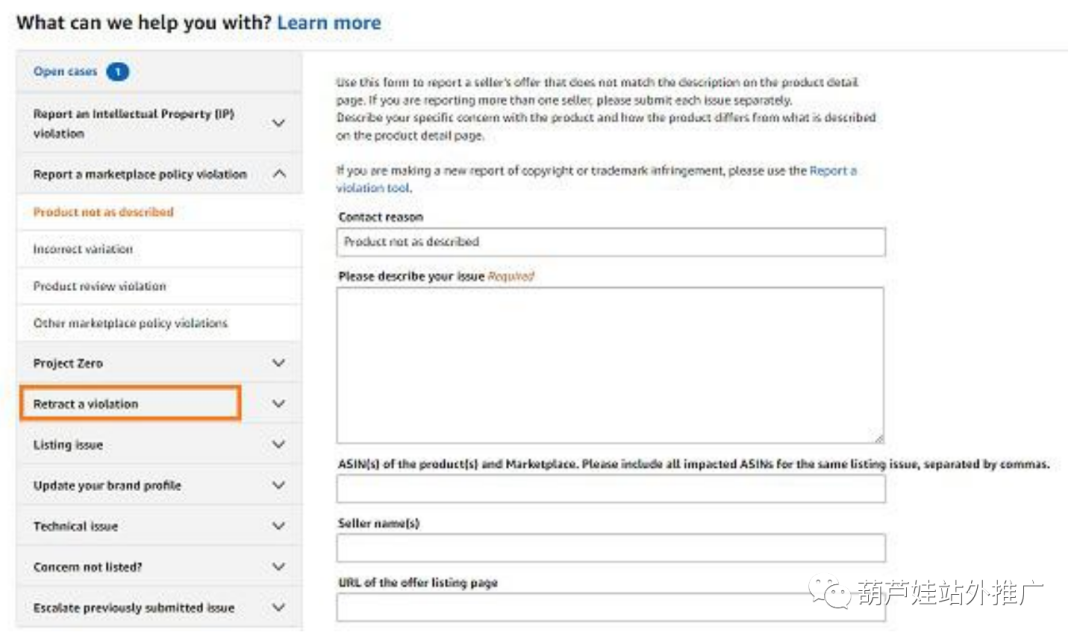Open Other marketplace policy violations
1080x641 pixels.
tap(130, 323)
